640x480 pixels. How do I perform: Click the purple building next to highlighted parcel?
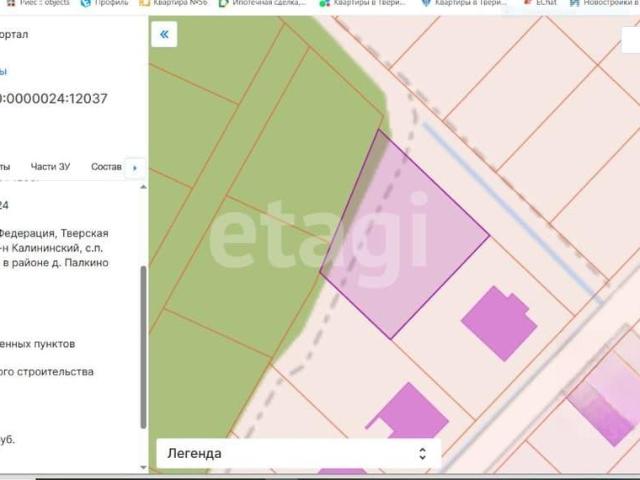pos(499,324)
